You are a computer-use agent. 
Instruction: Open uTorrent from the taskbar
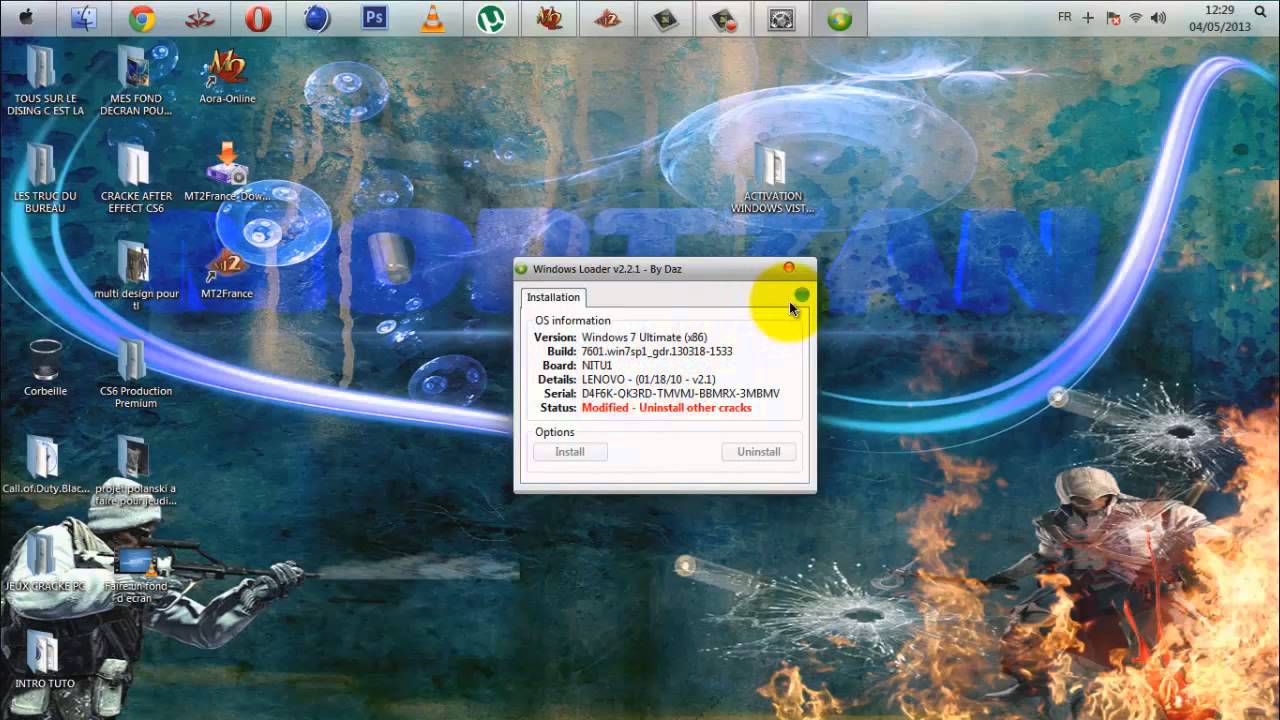click(x=490, y=18)
